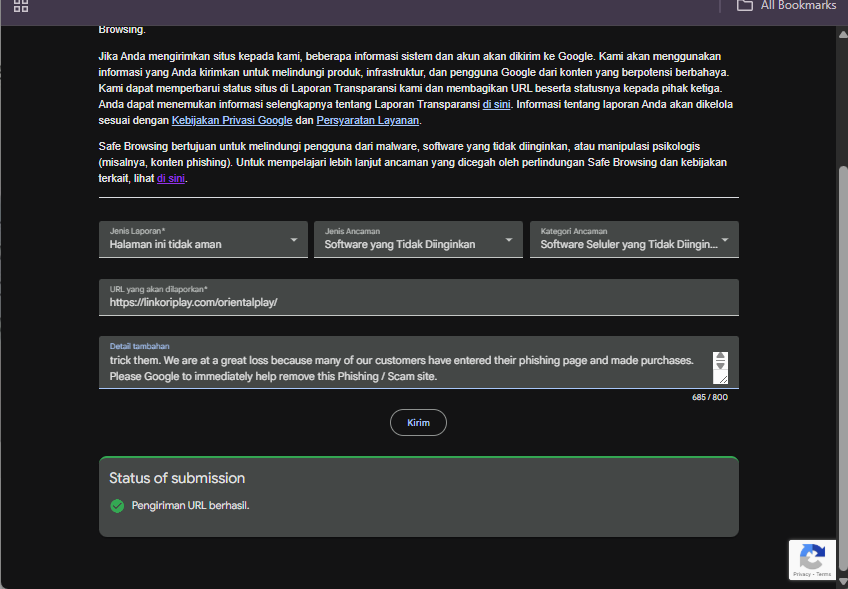The width and height of the screenshot is (848, 589).
Task: Click the reCAPTCHA badge icon
Action: pos(812,560)
